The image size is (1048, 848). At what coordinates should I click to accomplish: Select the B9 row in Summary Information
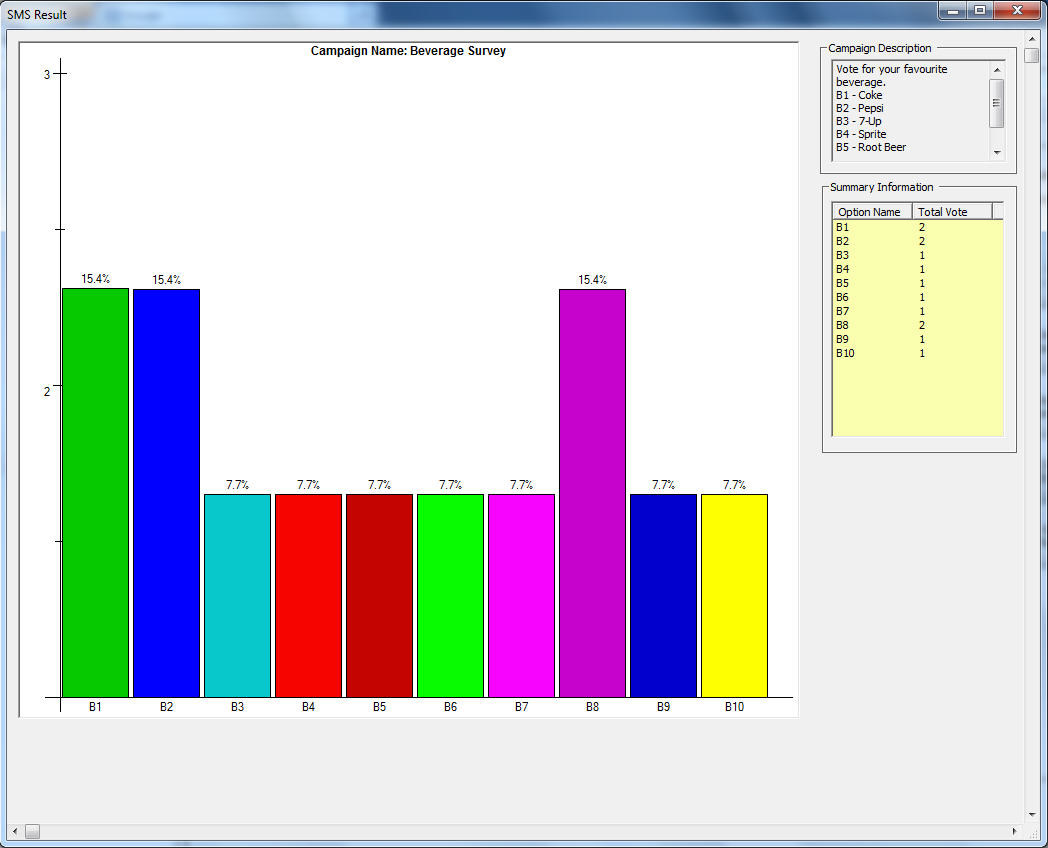[918, 339]
